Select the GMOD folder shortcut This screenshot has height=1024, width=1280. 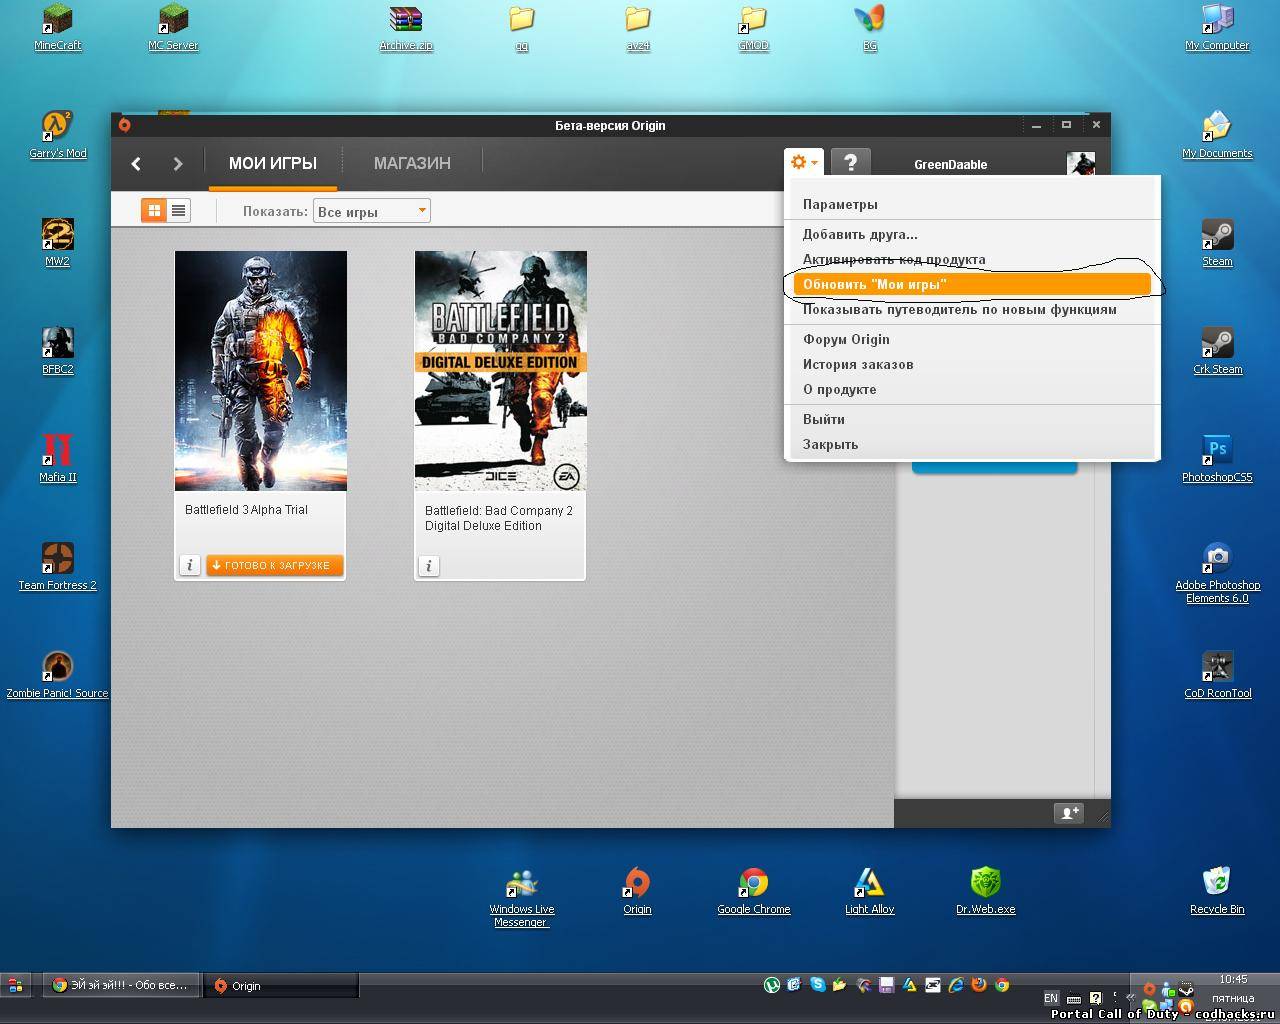pos(754,28)
